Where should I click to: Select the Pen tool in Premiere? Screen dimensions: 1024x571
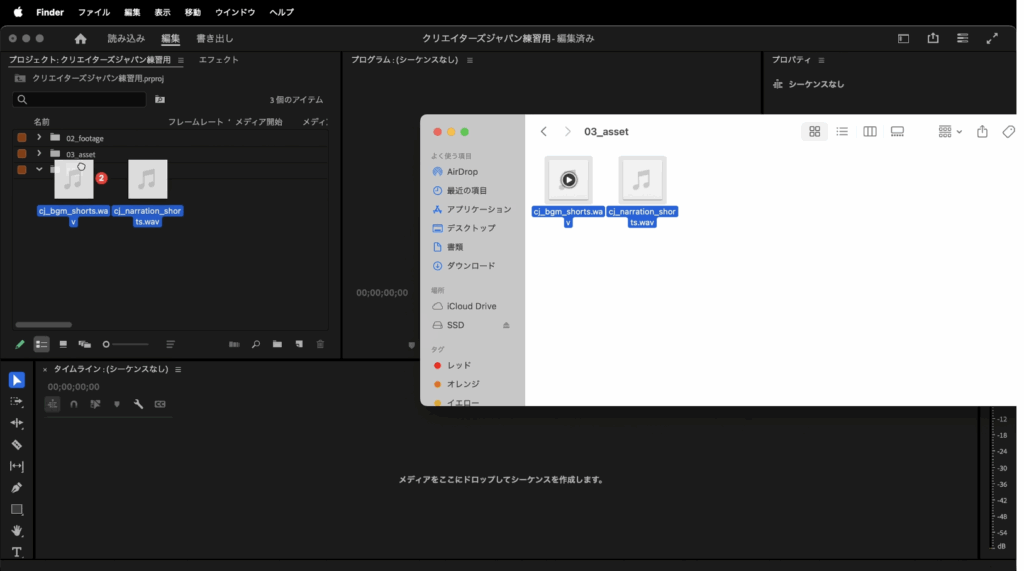(x=16, y=488)
